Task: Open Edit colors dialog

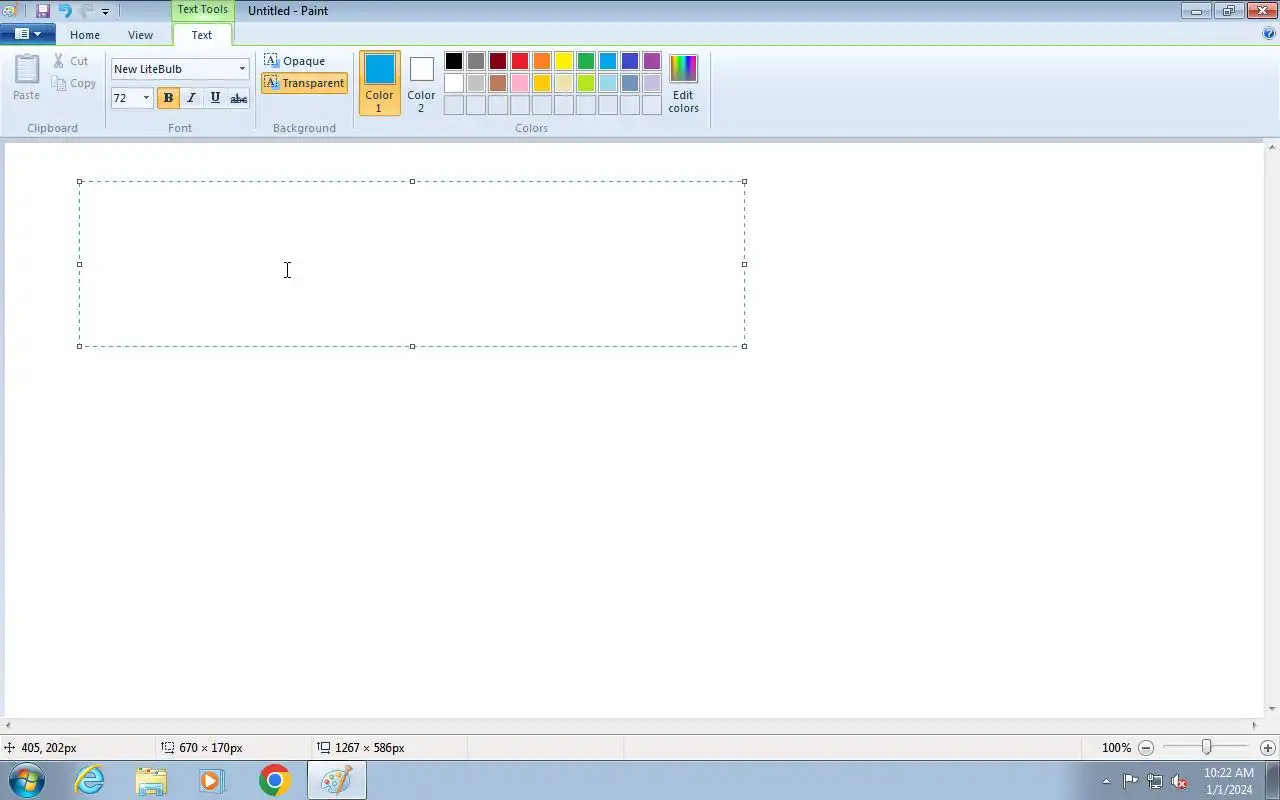Action: 683,83
